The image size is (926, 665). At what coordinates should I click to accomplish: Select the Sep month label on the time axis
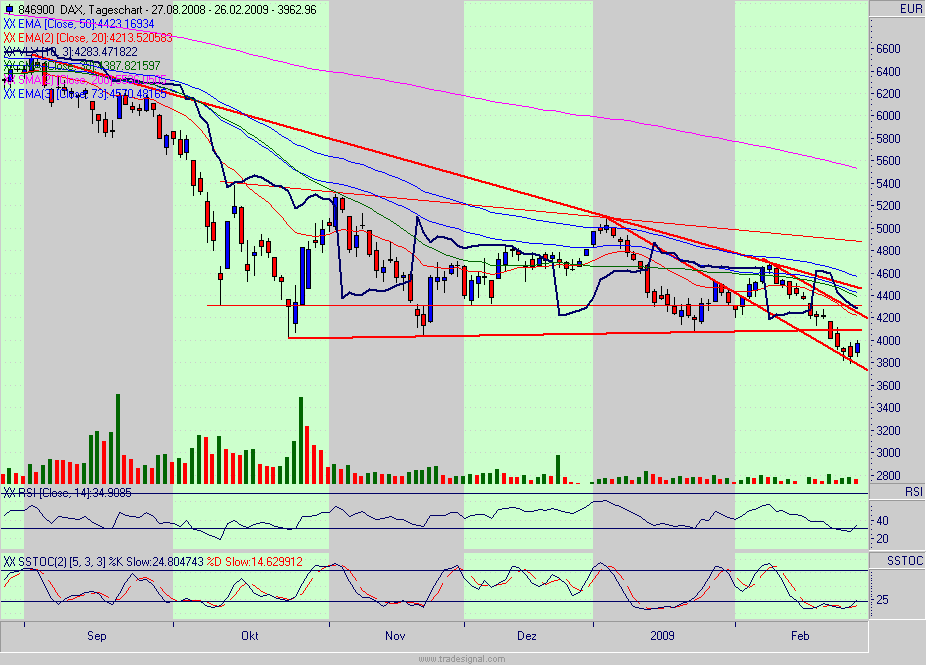click(x=95, y=635)
